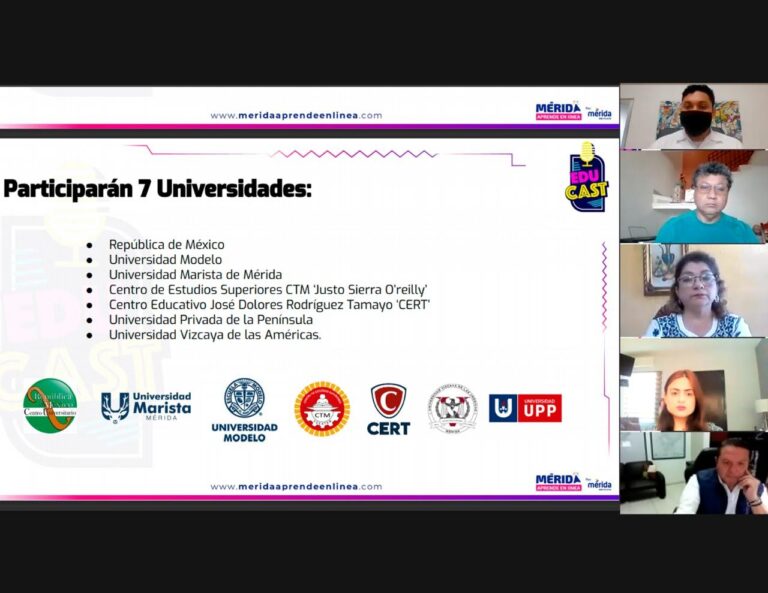This screenshot has height=593, width=768.
Task: Click the Universidad Vizcaya round seal logo
Action: click(x=453, y=408)
